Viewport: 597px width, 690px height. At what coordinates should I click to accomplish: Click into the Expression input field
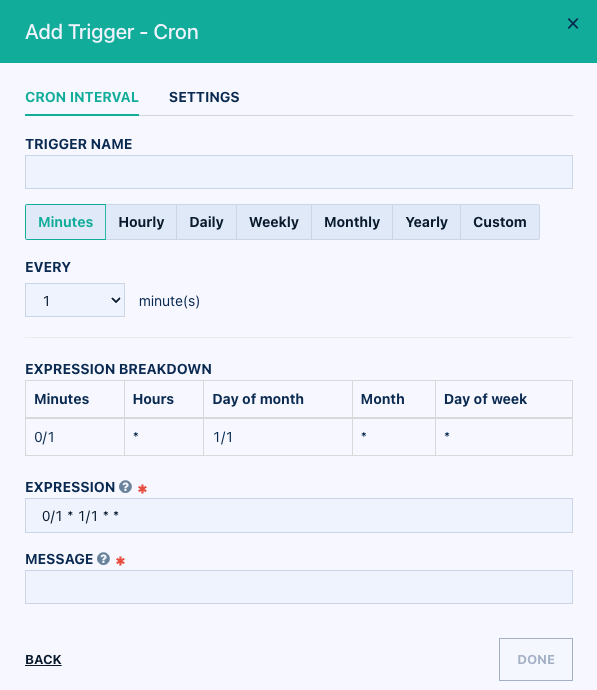point(299,515)
